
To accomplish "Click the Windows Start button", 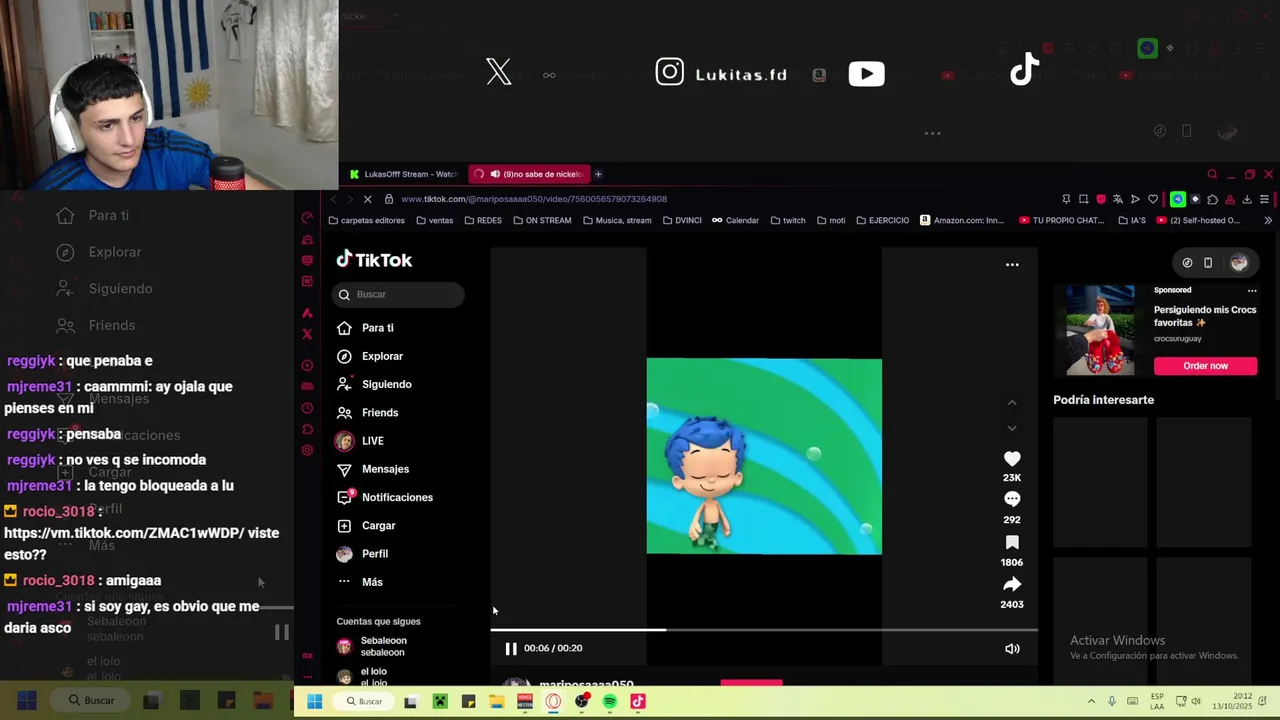I will 314,702.
